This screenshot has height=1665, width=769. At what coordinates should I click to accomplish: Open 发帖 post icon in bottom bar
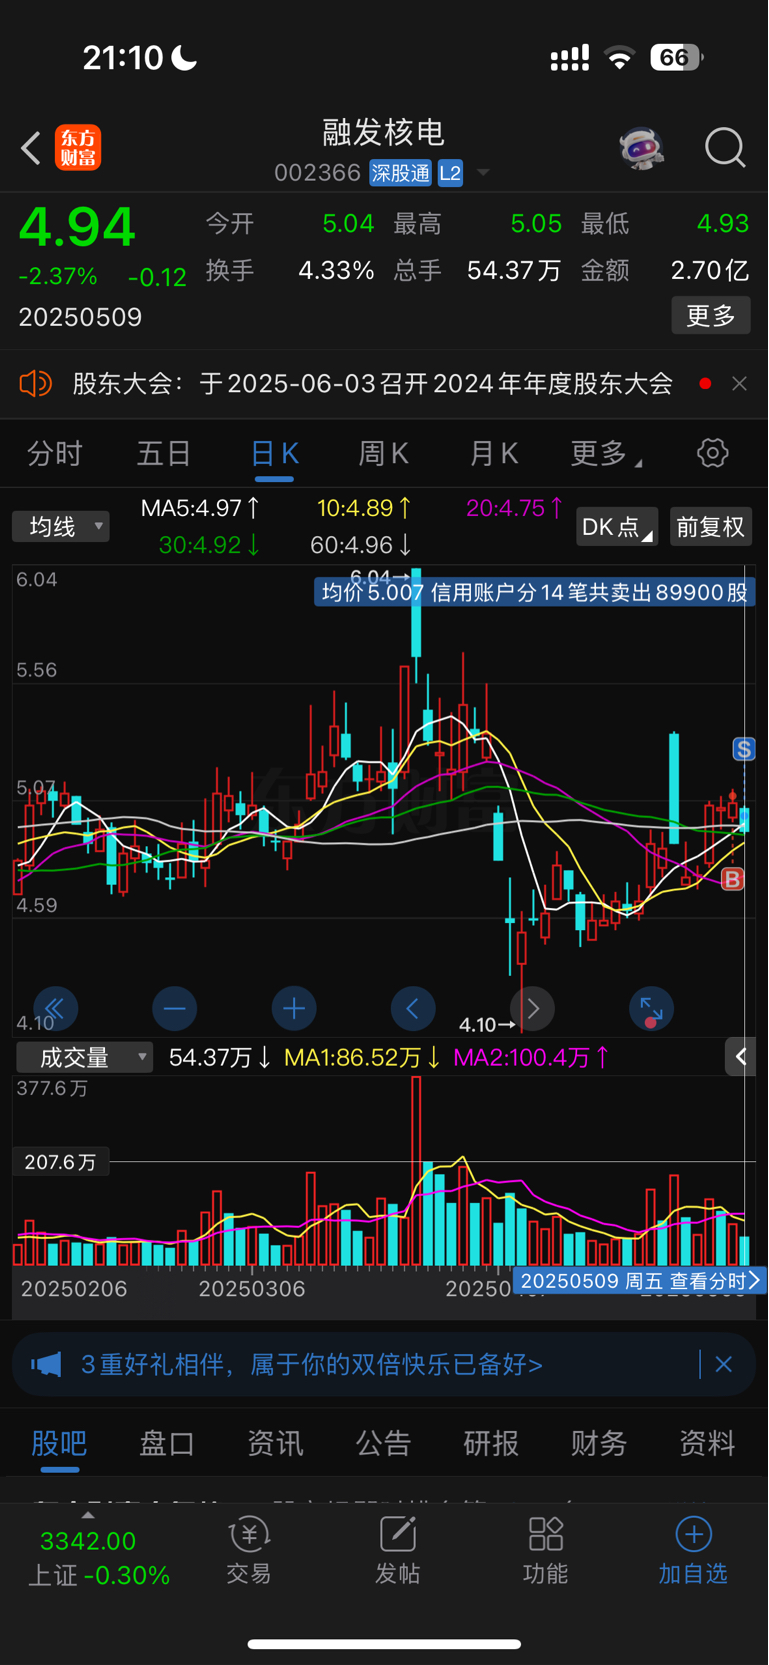[397, 1551]
